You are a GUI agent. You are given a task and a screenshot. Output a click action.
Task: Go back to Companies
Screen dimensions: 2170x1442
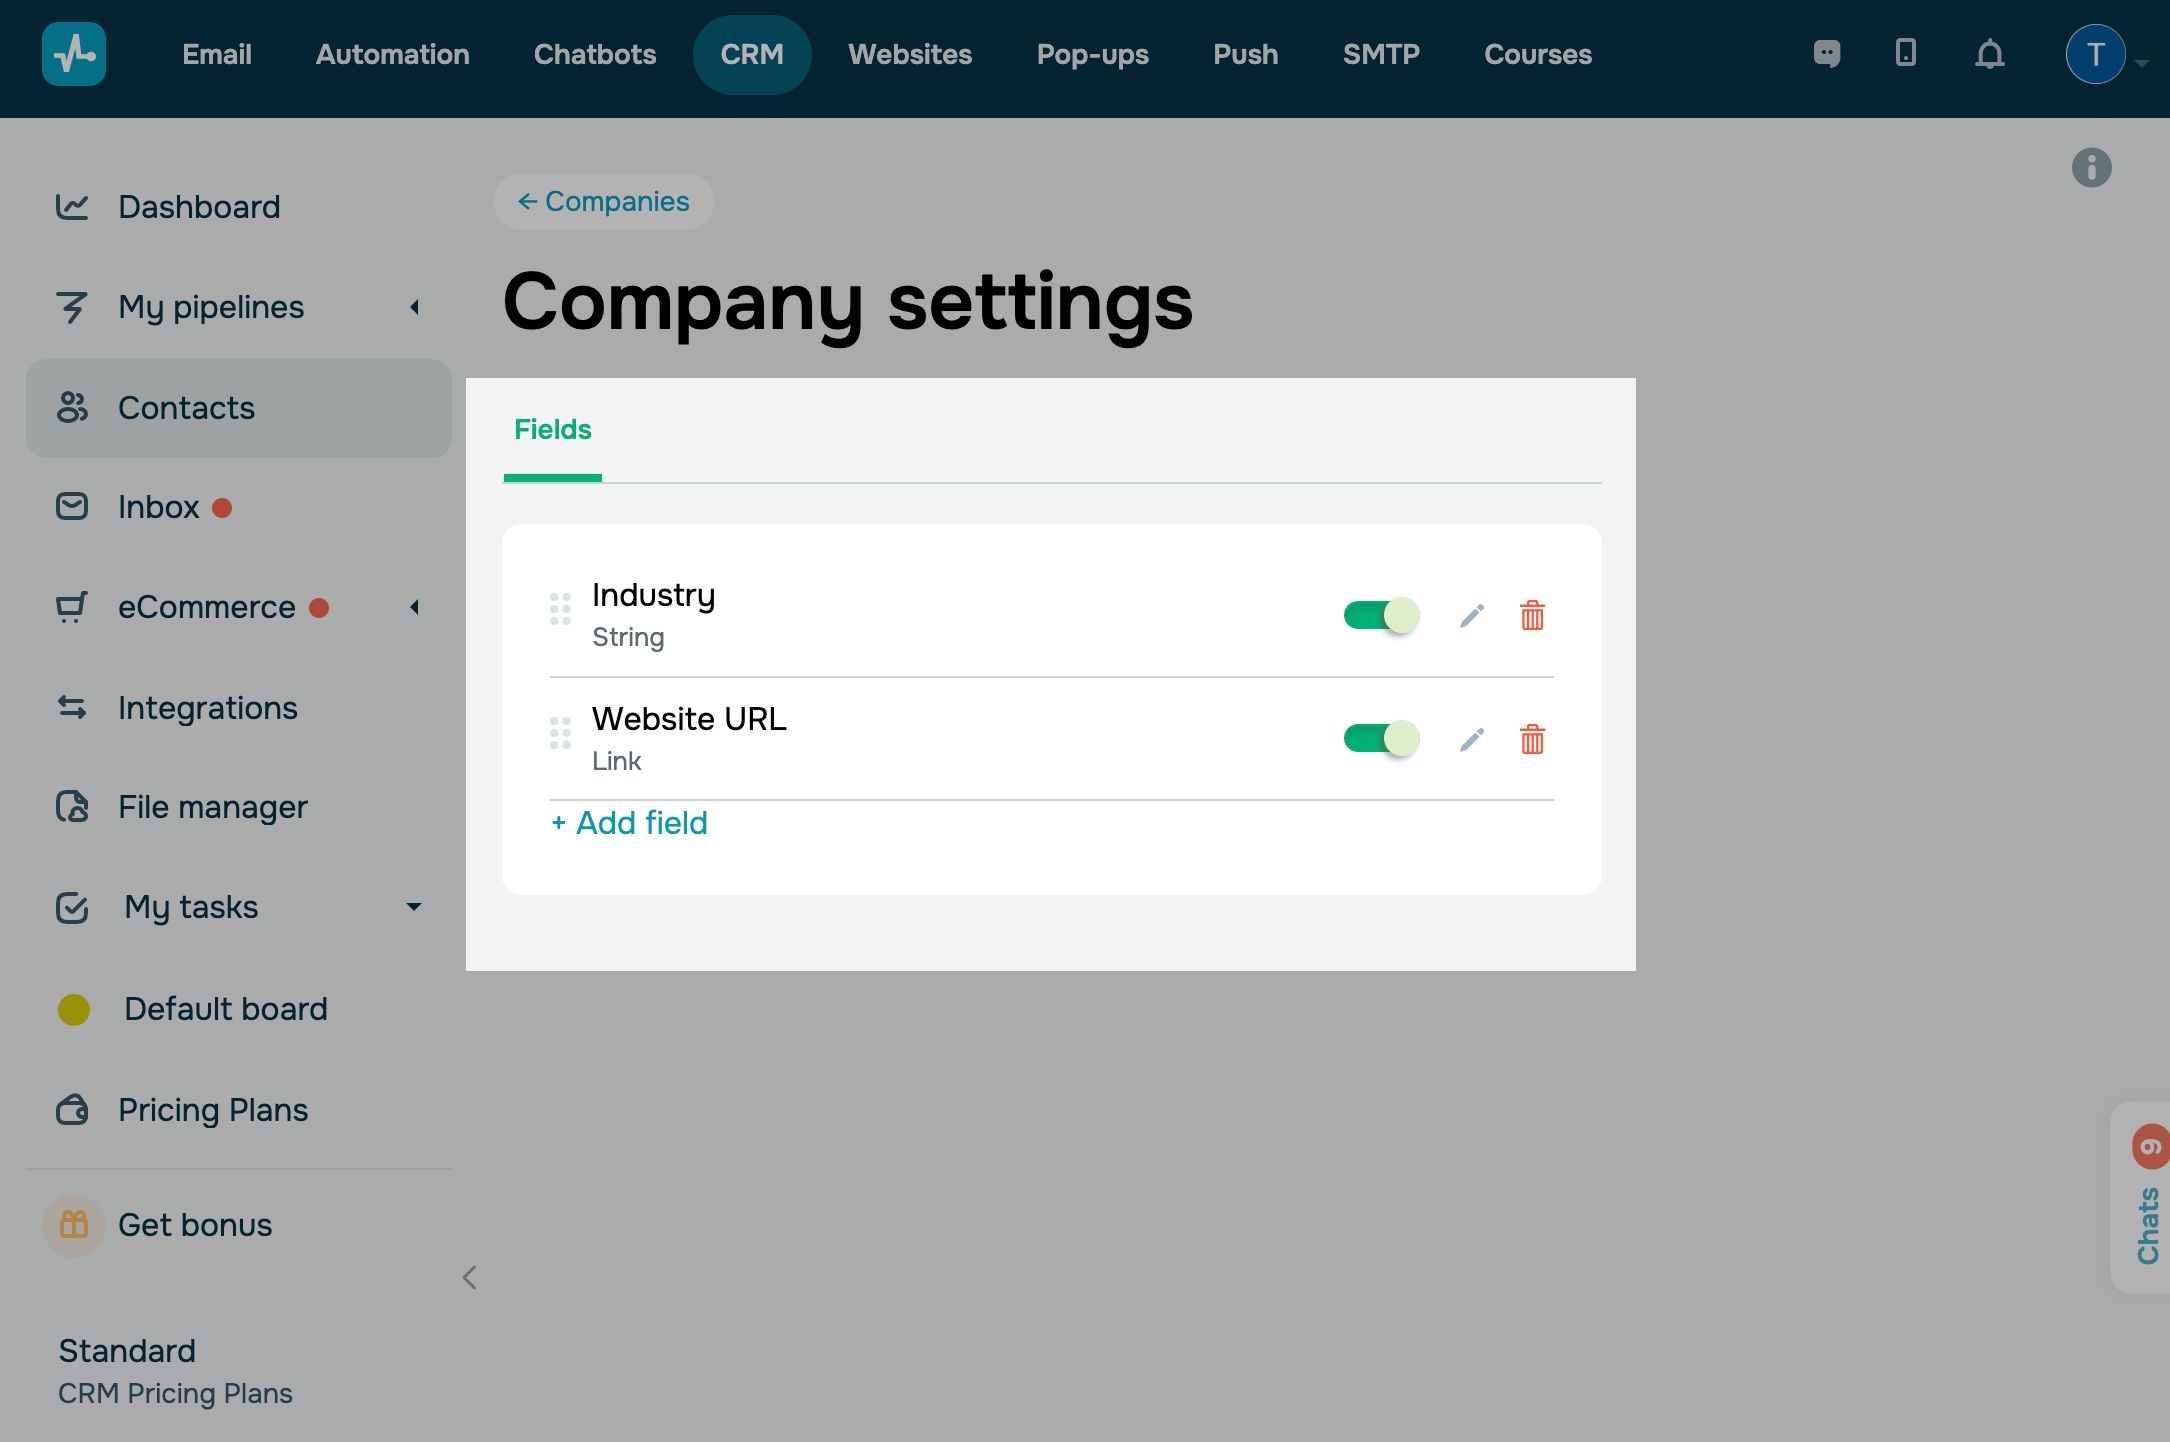tap(603, 202)
